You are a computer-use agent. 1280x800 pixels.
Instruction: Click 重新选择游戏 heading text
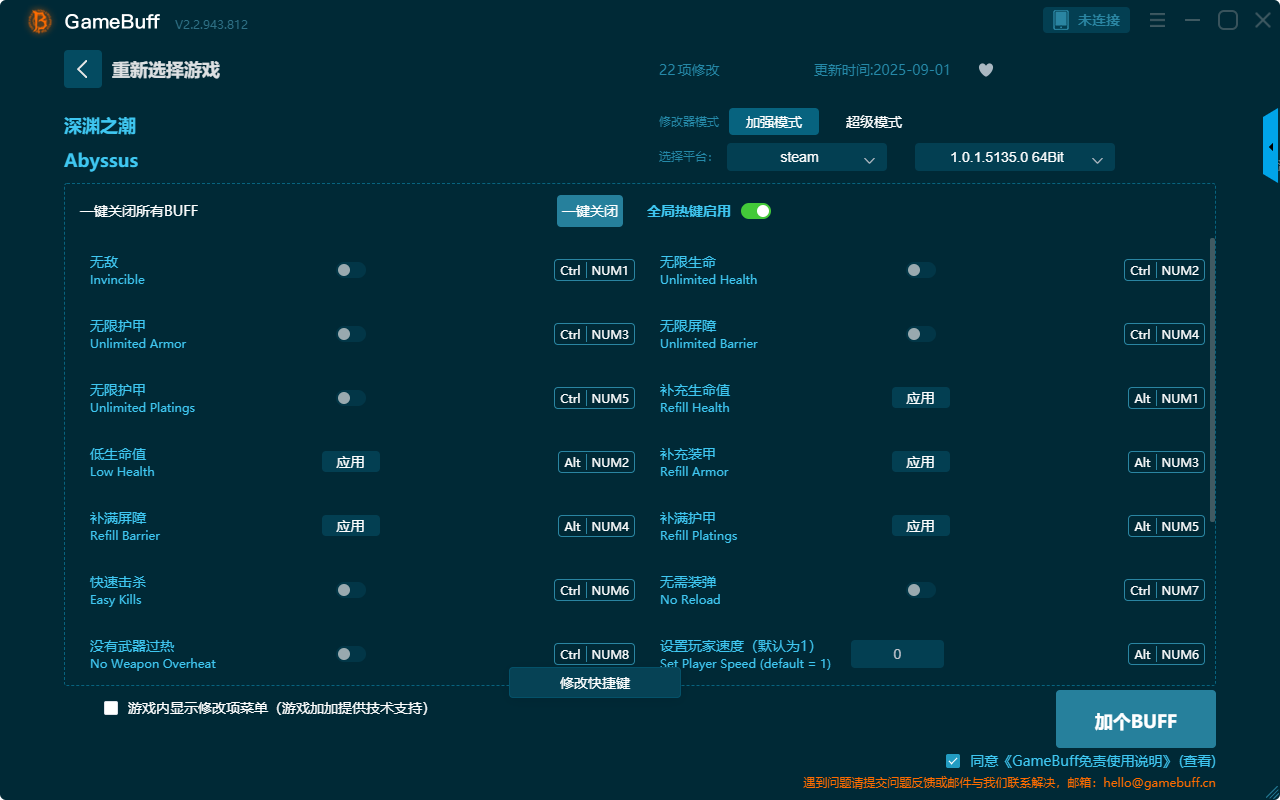[x=166, y=70]
